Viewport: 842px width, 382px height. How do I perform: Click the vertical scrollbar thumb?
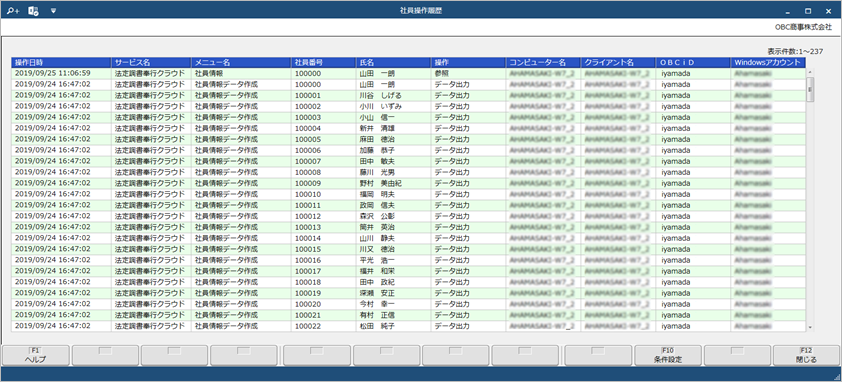[x=810, y=89]
